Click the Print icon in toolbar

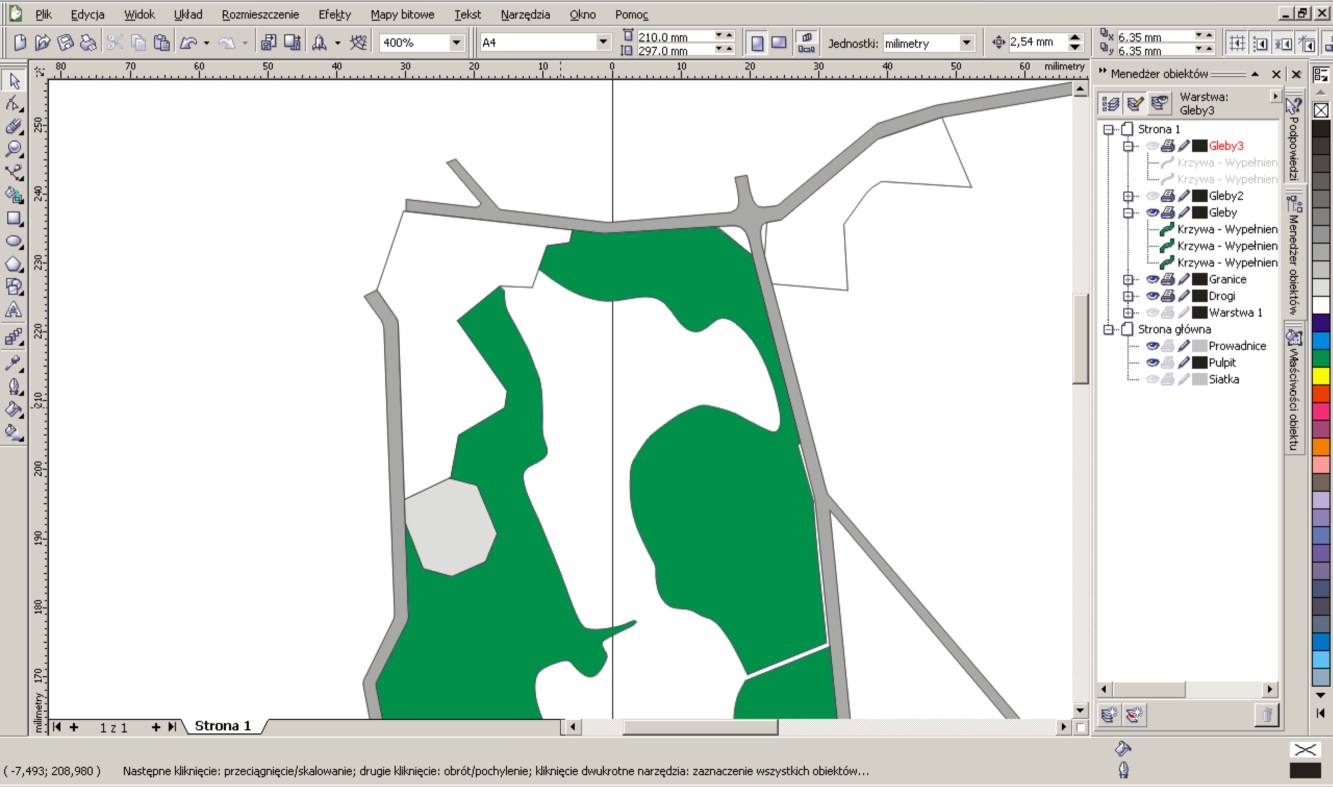tap(89, 43)
